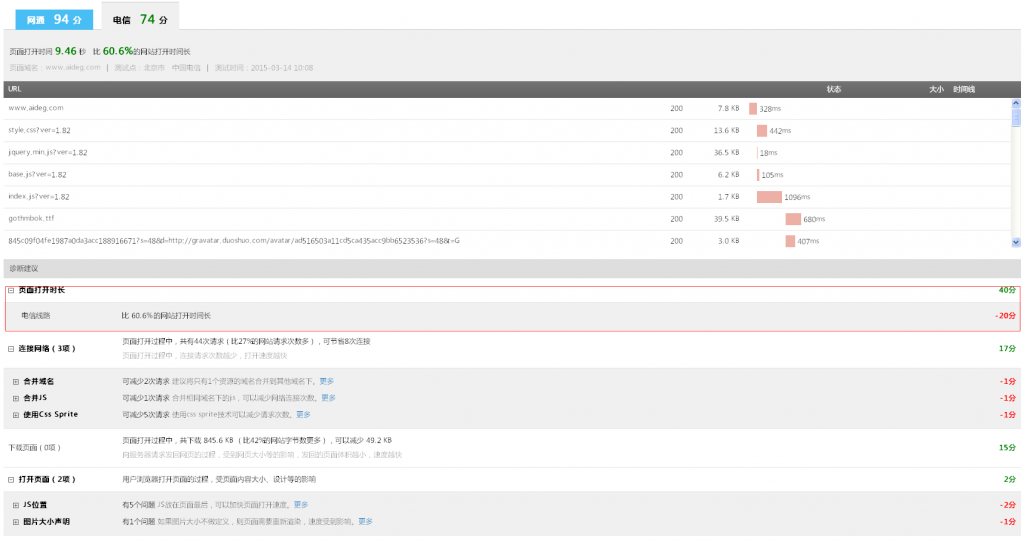Collapse the 连接网络 (3项) section
1024x541 pixels.
[11, 349]
